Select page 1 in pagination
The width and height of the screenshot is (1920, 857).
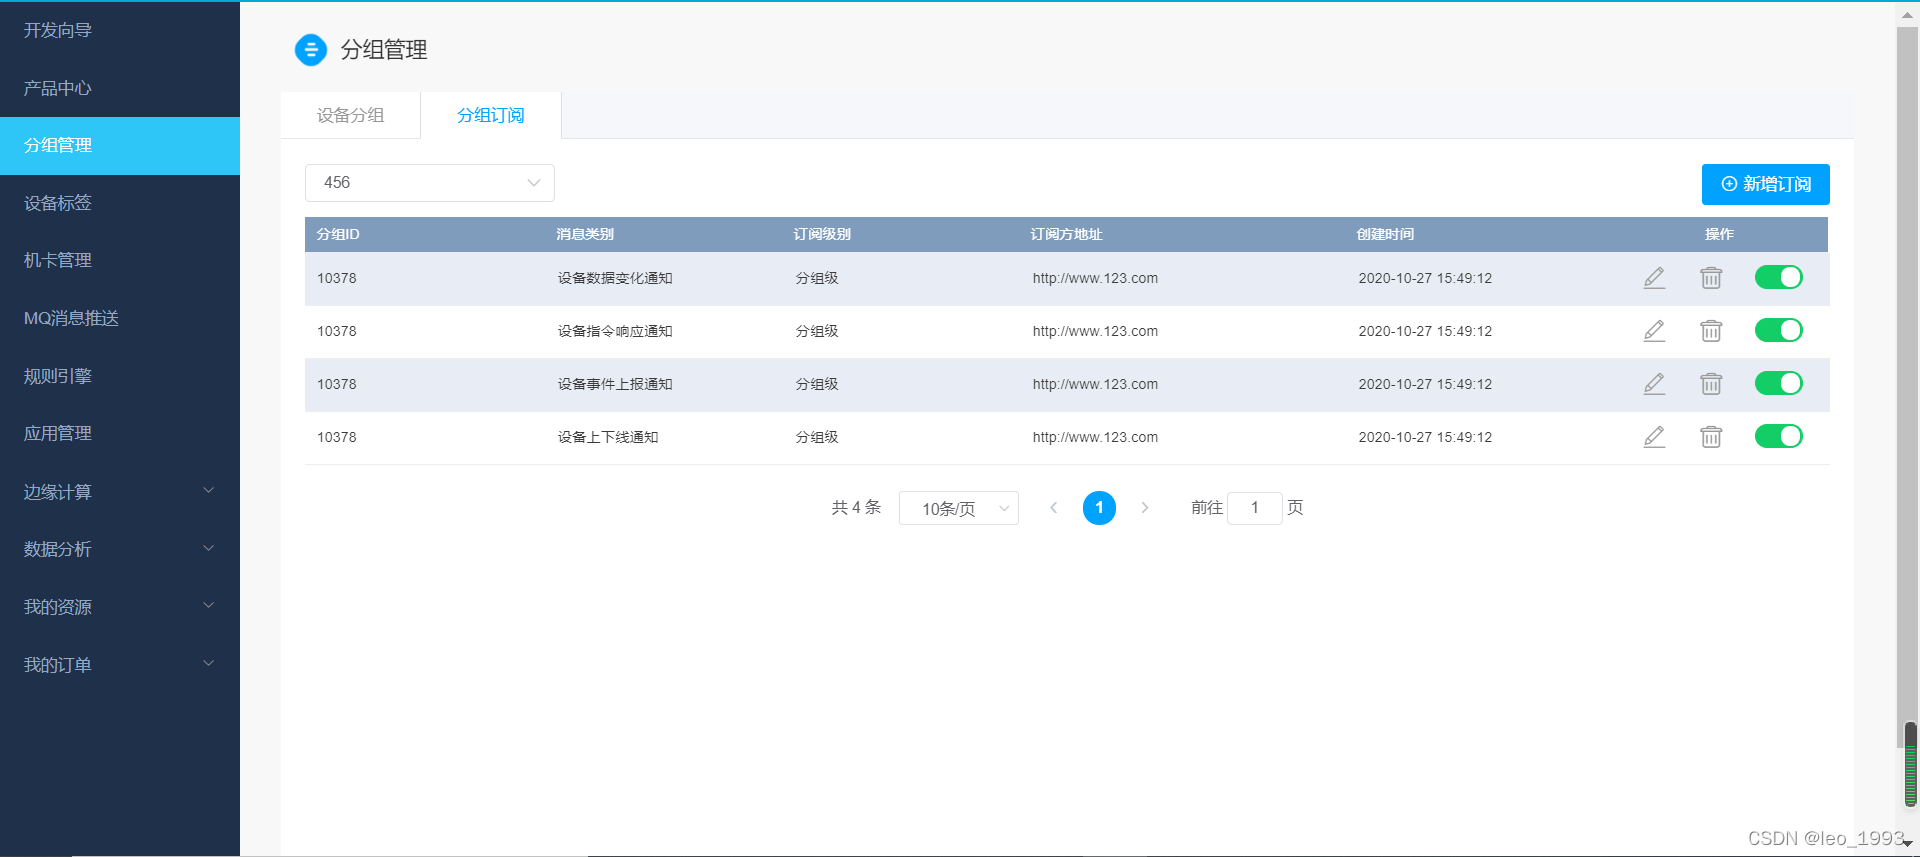pyautogui.click(x=1099, y=508)
